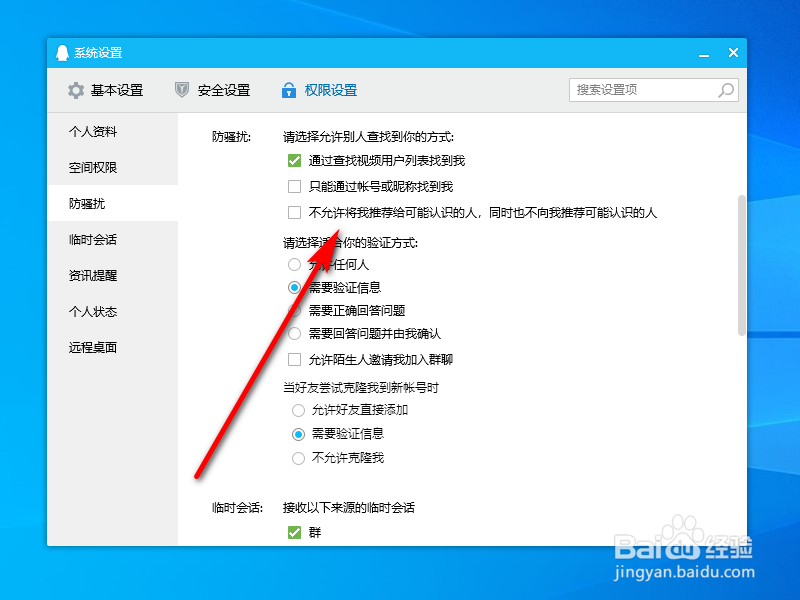The image size is (800, 600).
Task: Click the QQ penguin logo in title bar
Action: pos(62,53)
